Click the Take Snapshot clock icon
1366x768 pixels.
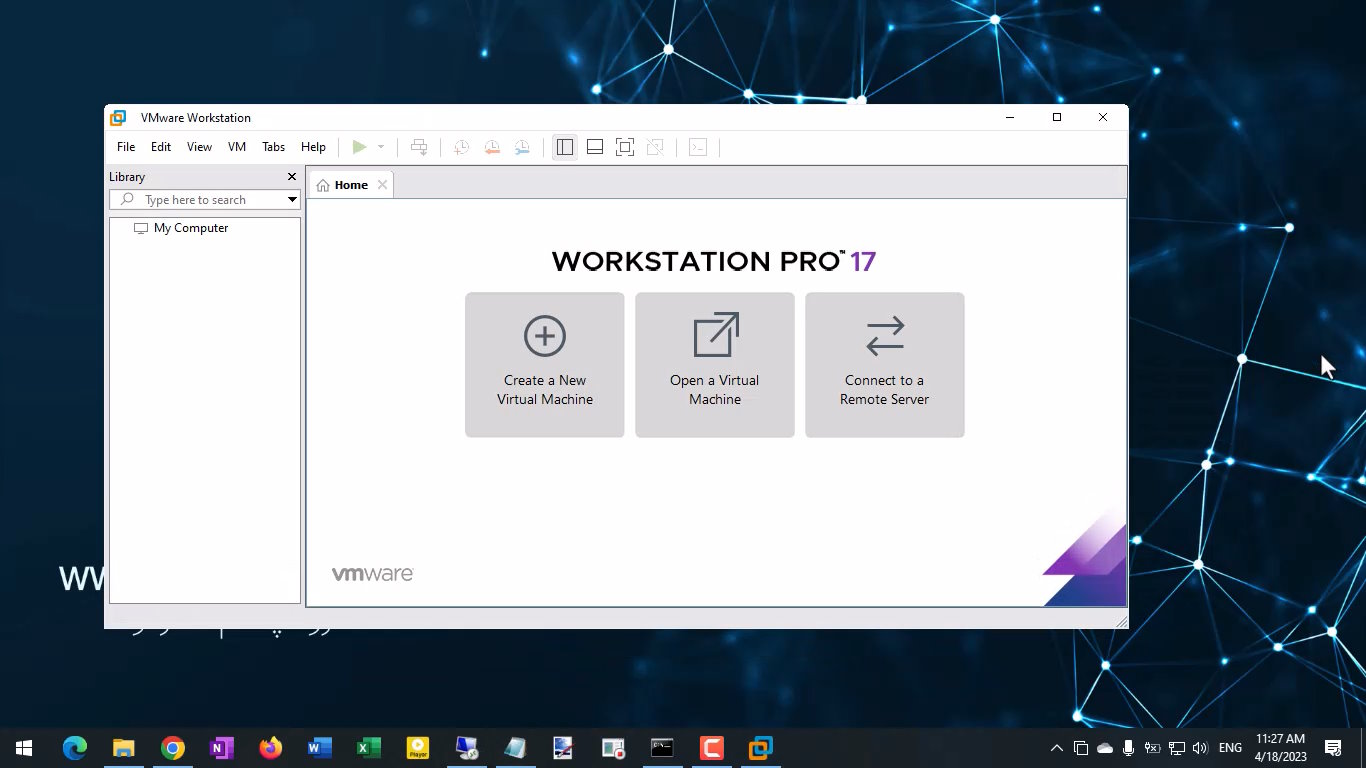click(x=462, y=147)
